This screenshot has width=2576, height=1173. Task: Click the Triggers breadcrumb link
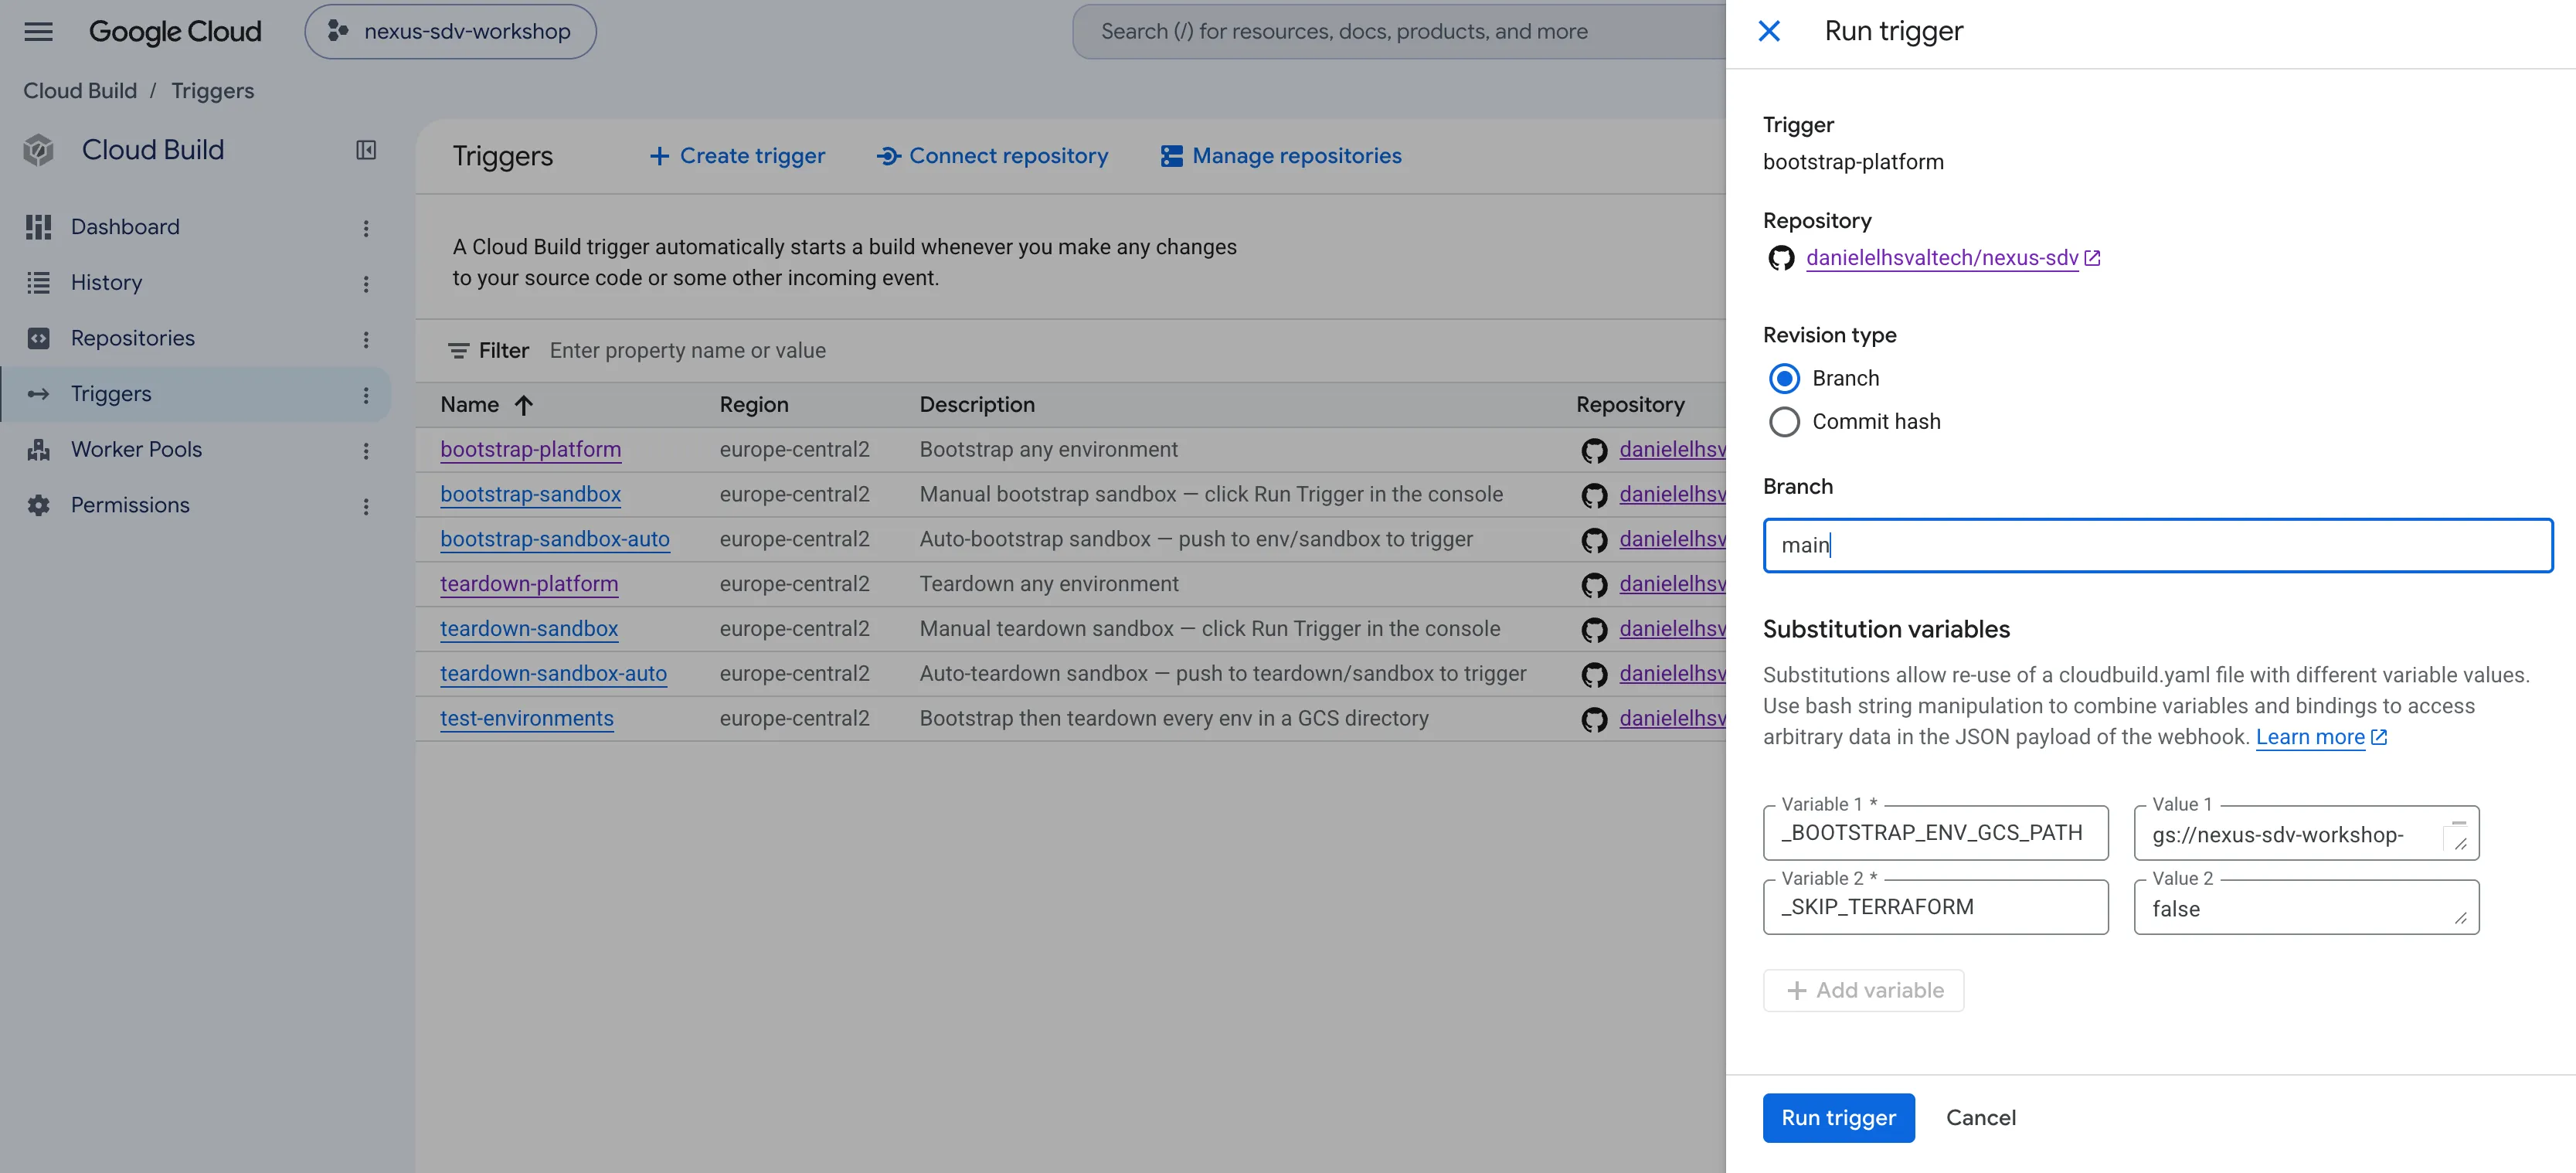(x=212, y=91)
